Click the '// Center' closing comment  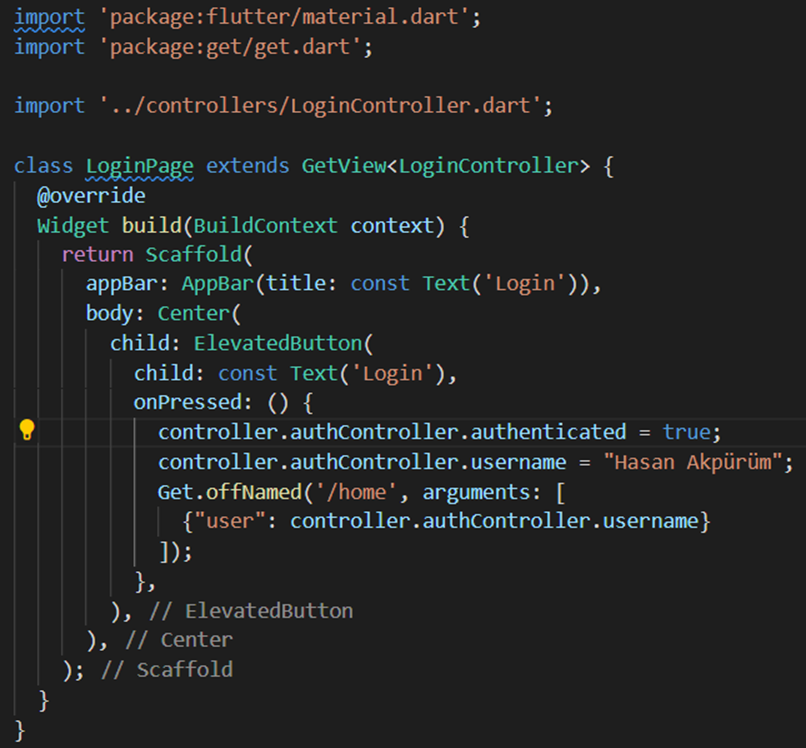point(179,640)
